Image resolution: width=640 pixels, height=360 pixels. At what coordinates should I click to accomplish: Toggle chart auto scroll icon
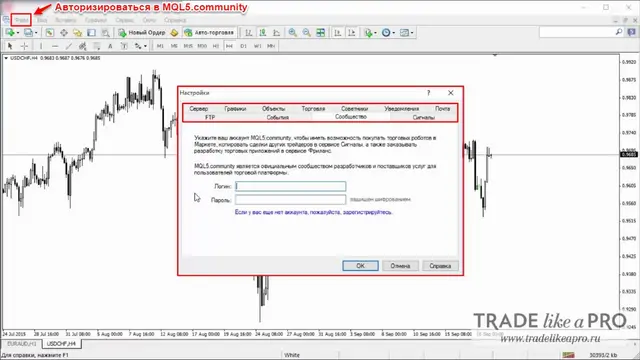(x=337, y=33)
